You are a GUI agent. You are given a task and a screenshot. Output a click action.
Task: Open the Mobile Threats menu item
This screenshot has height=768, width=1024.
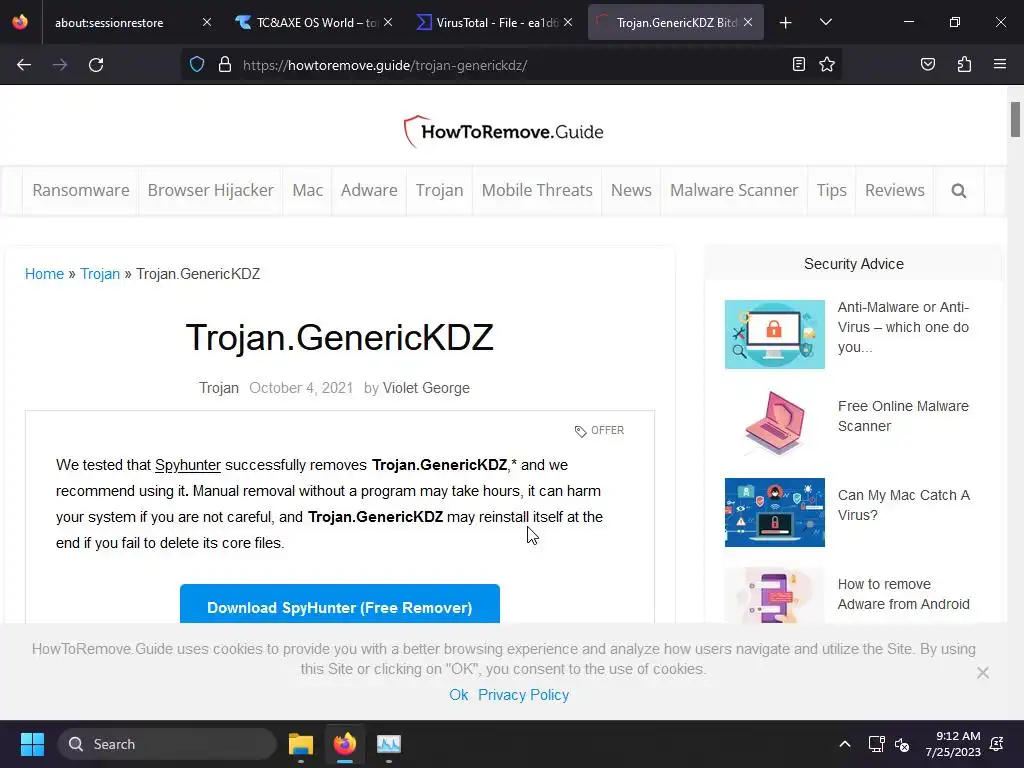[x=537, y=190]
